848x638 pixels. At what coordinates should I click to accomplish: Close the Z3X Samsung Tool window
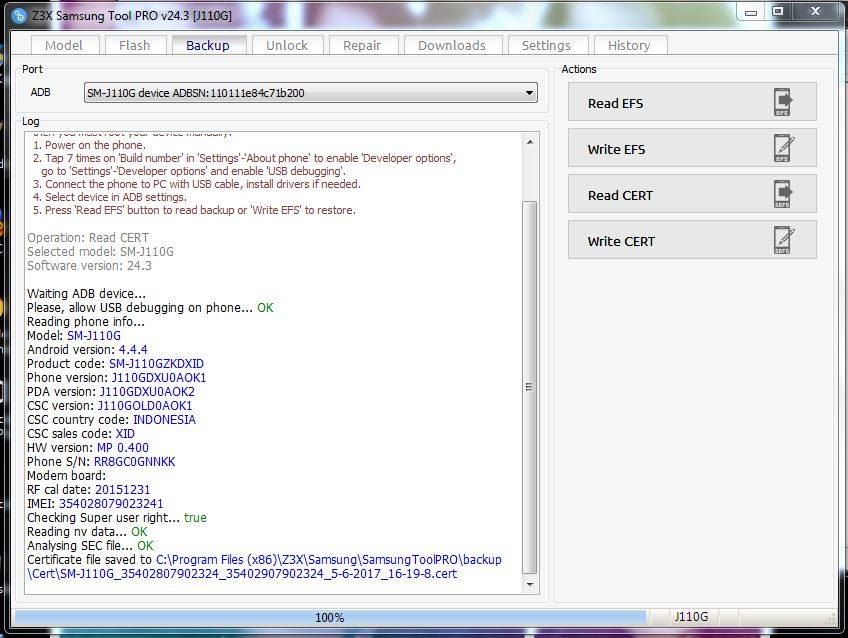[816, 12]
